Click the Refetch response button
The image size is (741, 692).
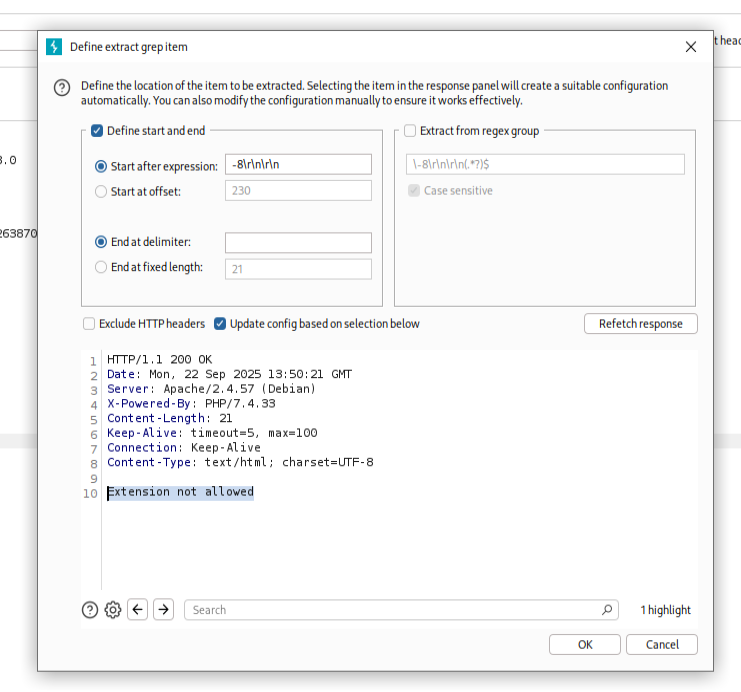click(640, 324)
